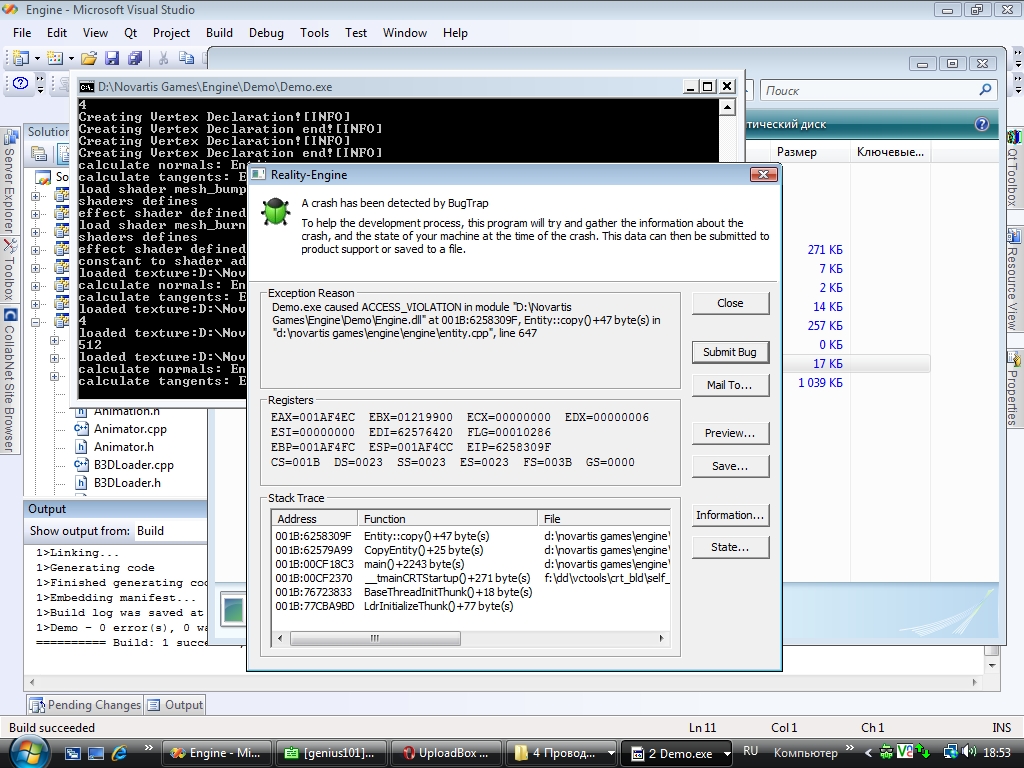Viewport: 1024px width, 768px height.
Task: Click the Information... button
Action: [730, 515]
